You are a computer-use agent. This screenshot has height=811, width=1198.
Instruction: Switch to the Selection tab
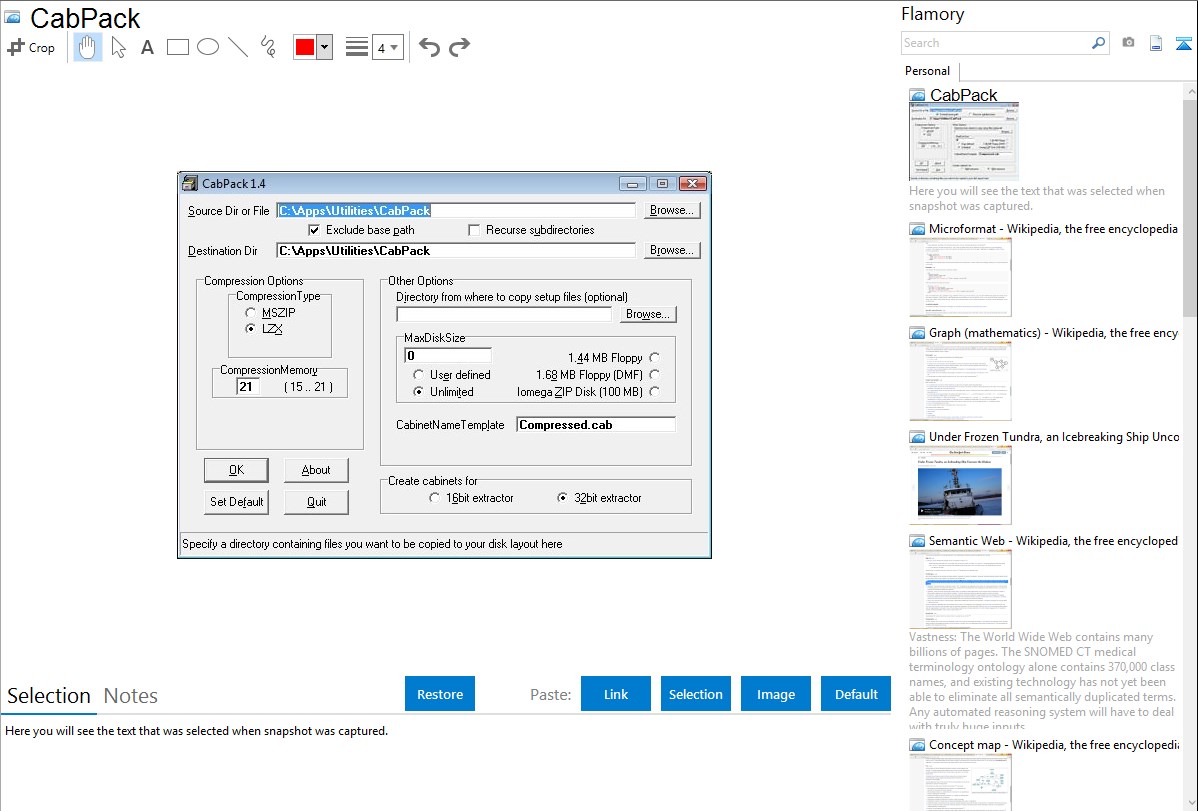49,696
